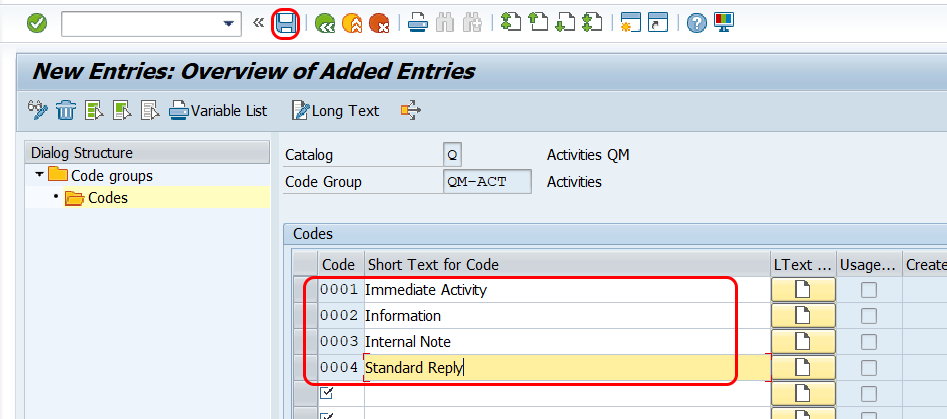Select the row marker for code 0003
The image size is (947, 419).
306,342
